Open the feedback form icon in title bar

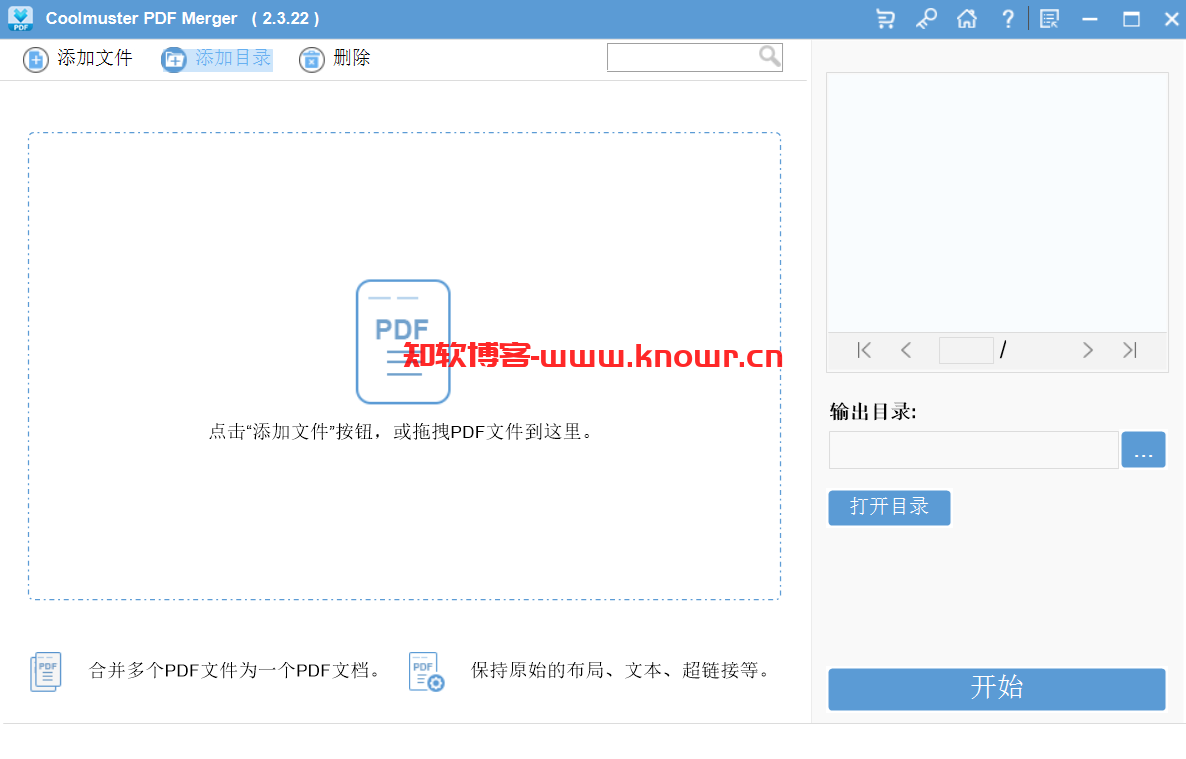point(1049,18)
